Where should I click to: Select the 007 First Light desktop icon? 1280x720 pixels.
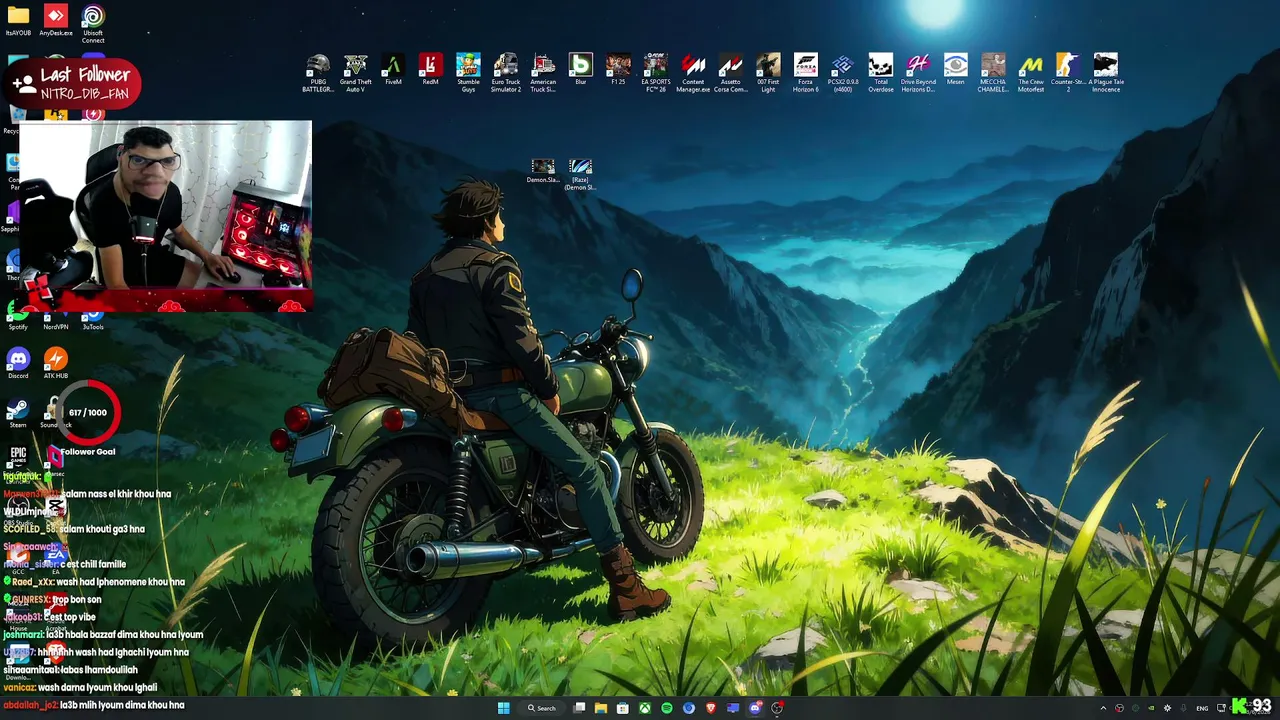(x=768, y=73)
